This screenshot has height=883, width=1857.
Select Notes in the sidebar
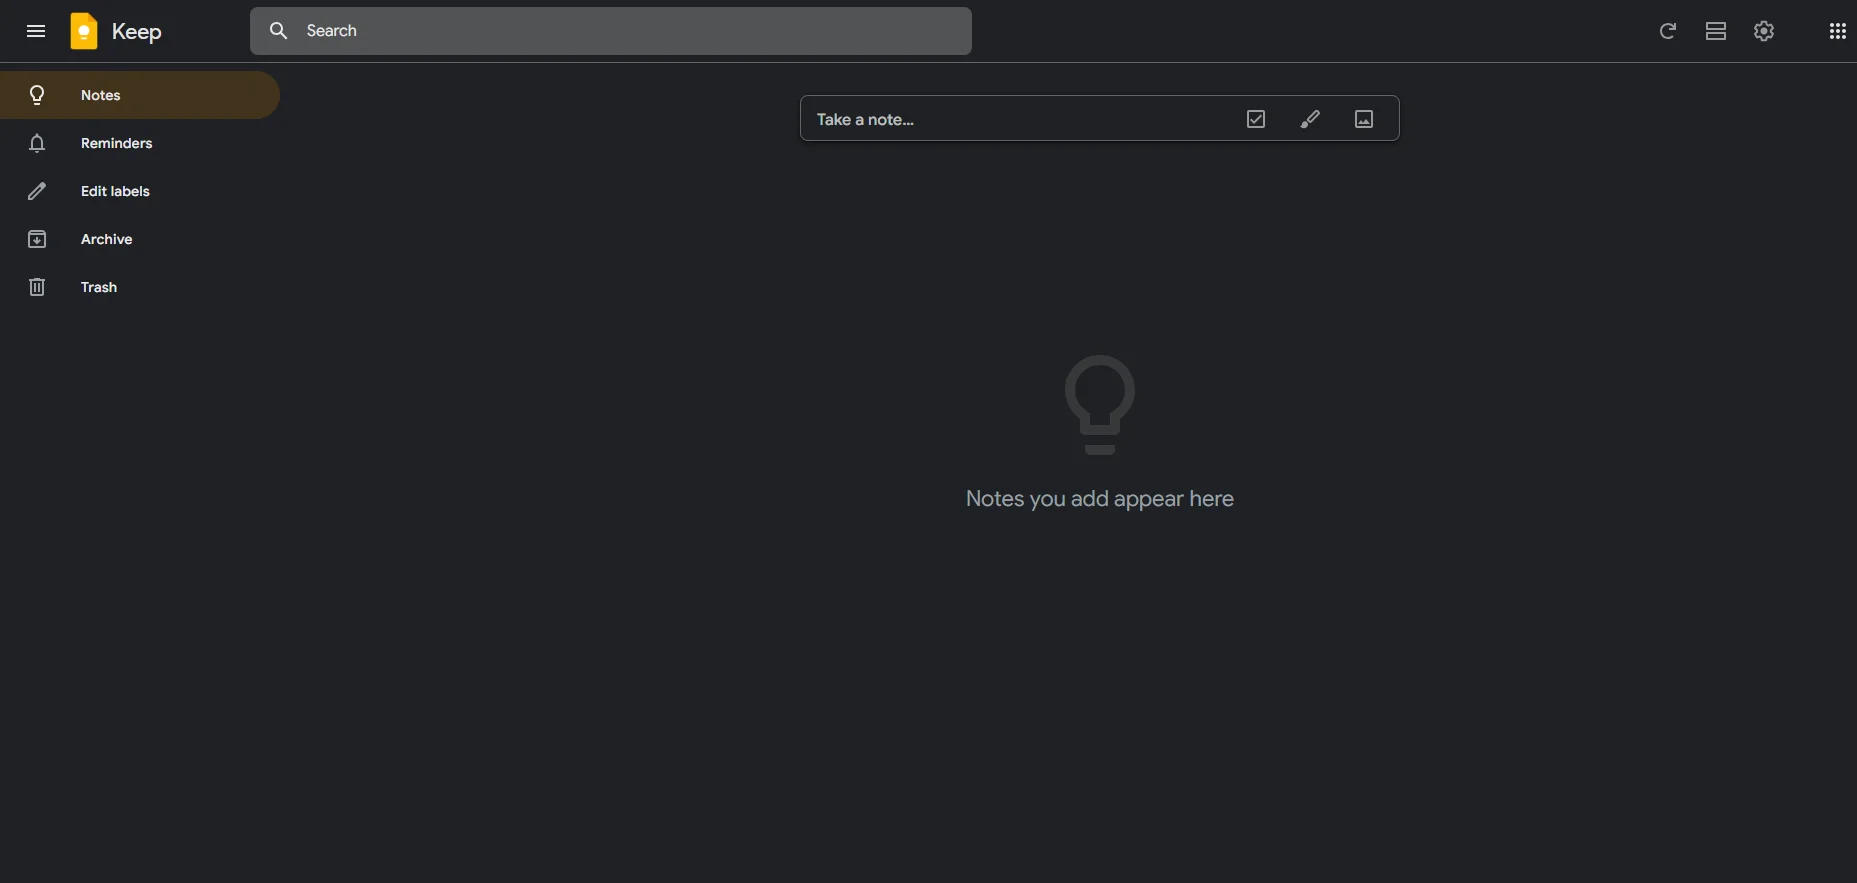(x=140, y=95)
